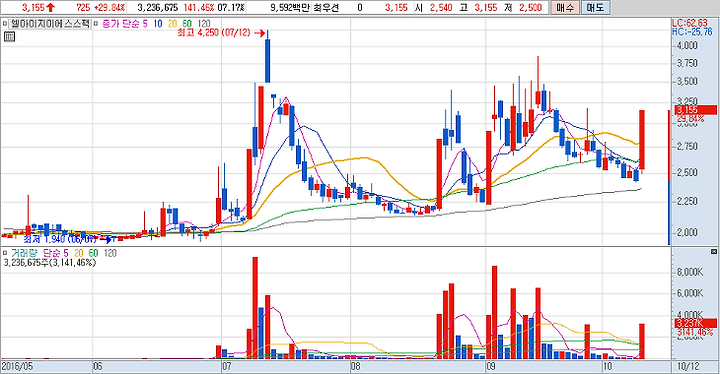Click the 3,500 price axis label
Screen dimensions: 720x374
tap(687, 82)
